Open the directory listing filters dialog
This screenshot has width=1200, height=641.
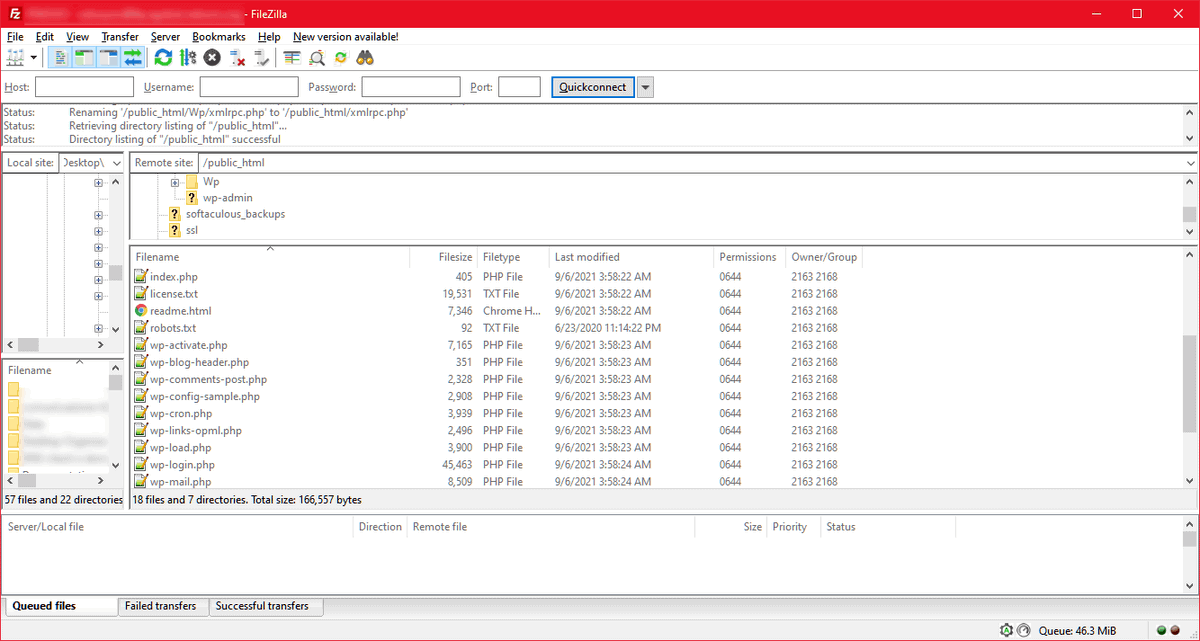tap(292, 58)
